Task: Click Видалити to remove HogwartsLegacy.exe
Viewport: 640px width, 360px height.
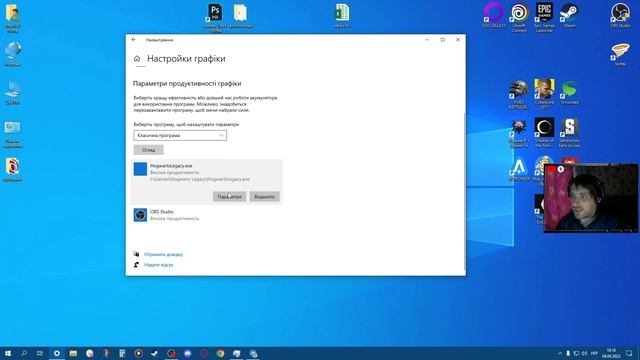Action: pyautogui.click(x=264, y=197)
